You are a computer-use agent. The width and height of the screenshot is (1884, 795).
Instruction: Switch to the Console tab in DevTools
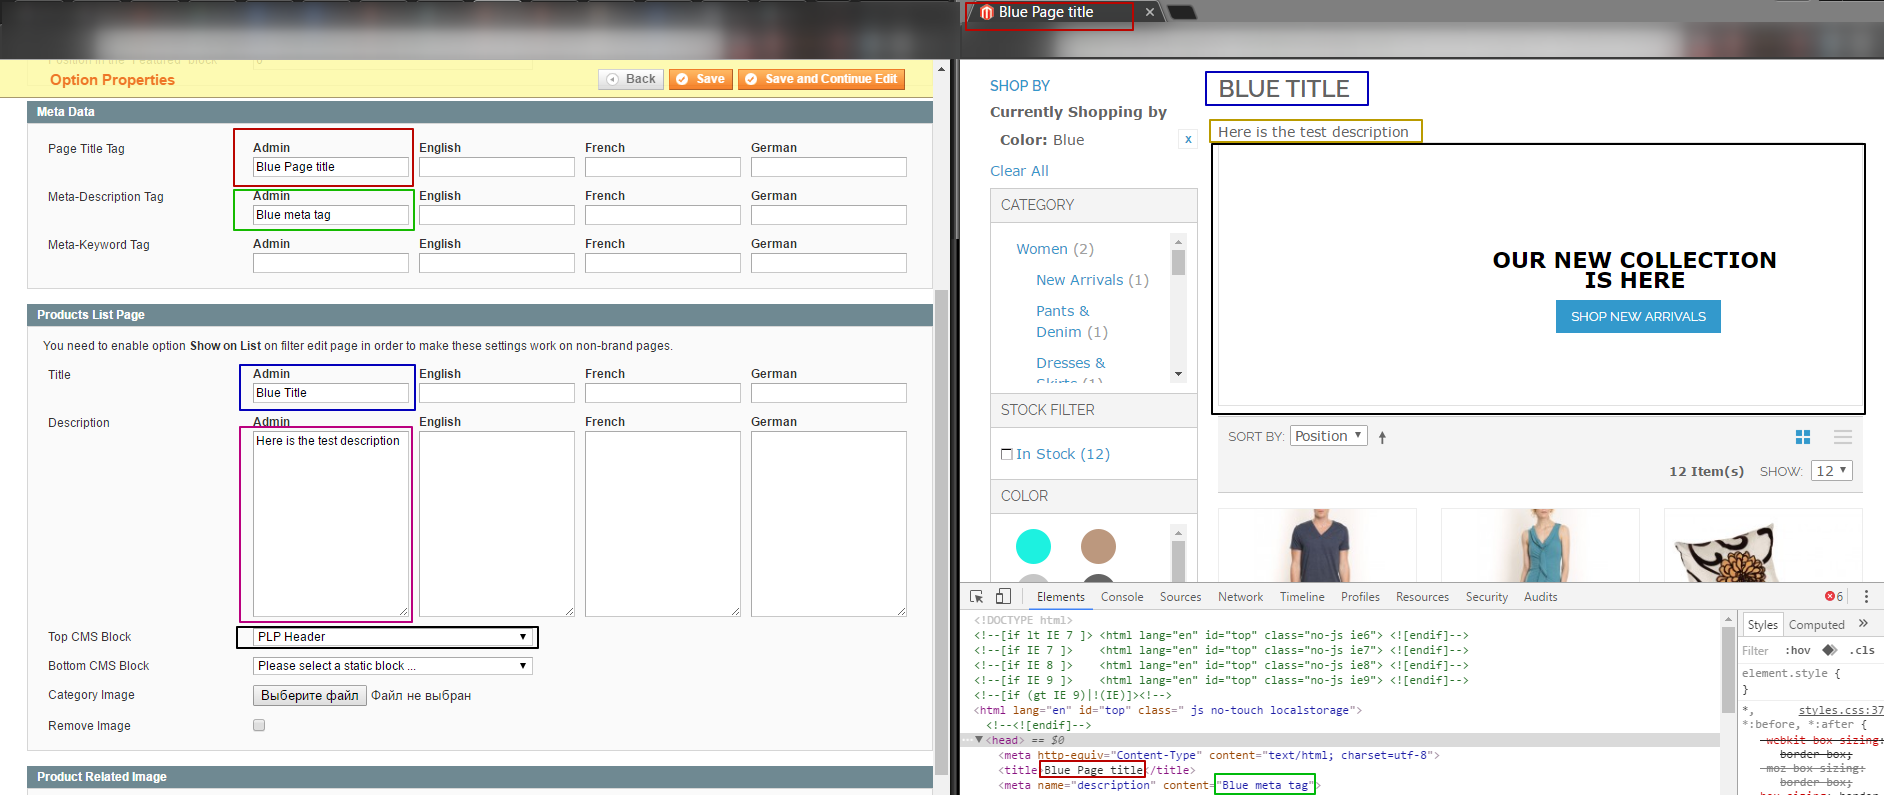click(x=1122, y=597)
